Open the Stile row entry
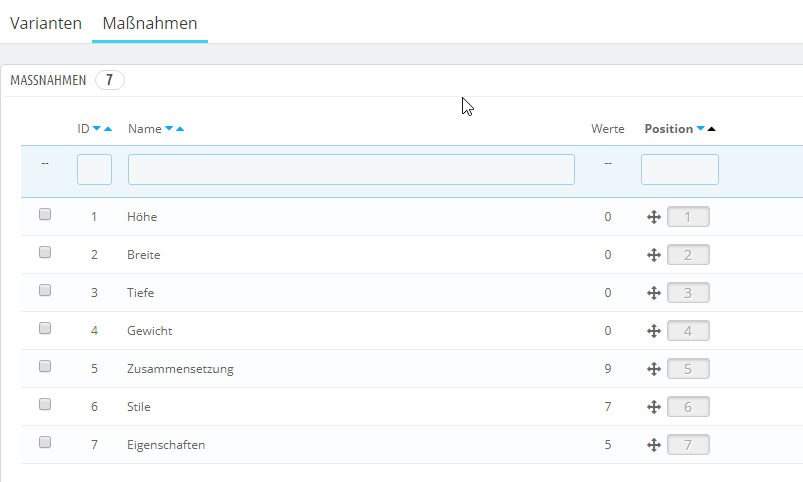The height and width of the screenshot is (482, 803). (139, 407)
